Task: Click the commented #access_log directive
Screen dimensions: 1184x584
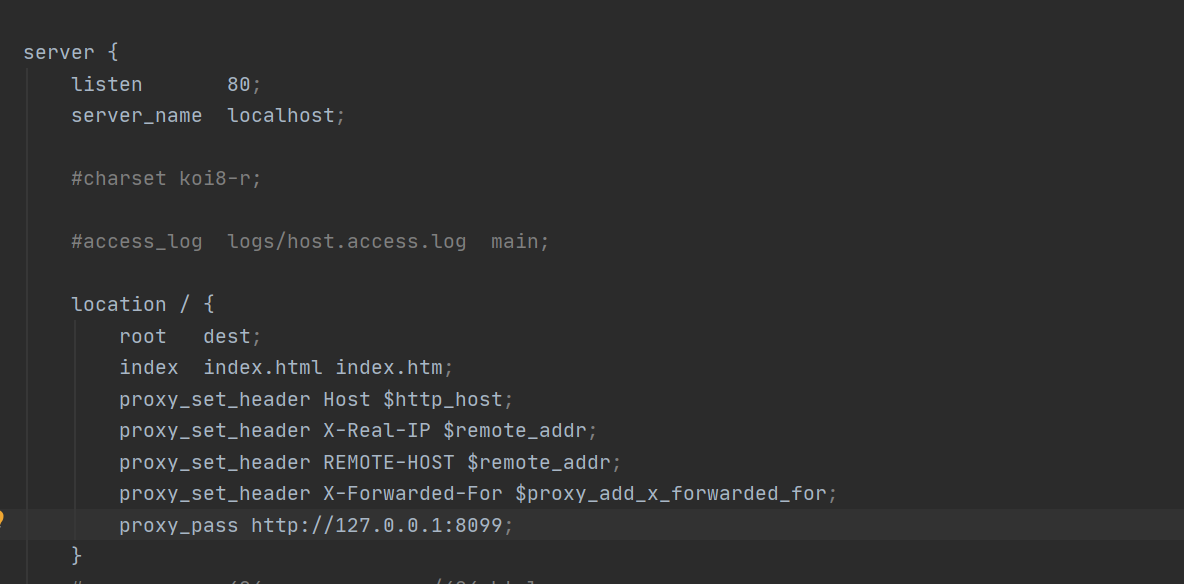Action: coord(137,242)
